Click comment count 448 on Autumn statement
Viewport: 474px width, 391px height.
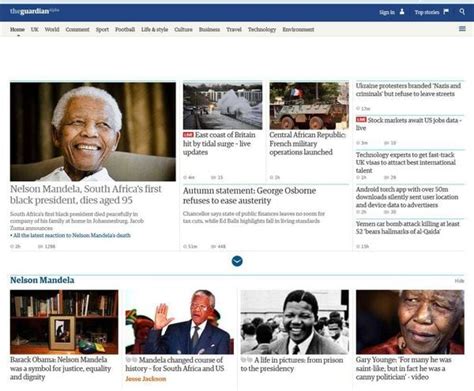tap(218, 247)
